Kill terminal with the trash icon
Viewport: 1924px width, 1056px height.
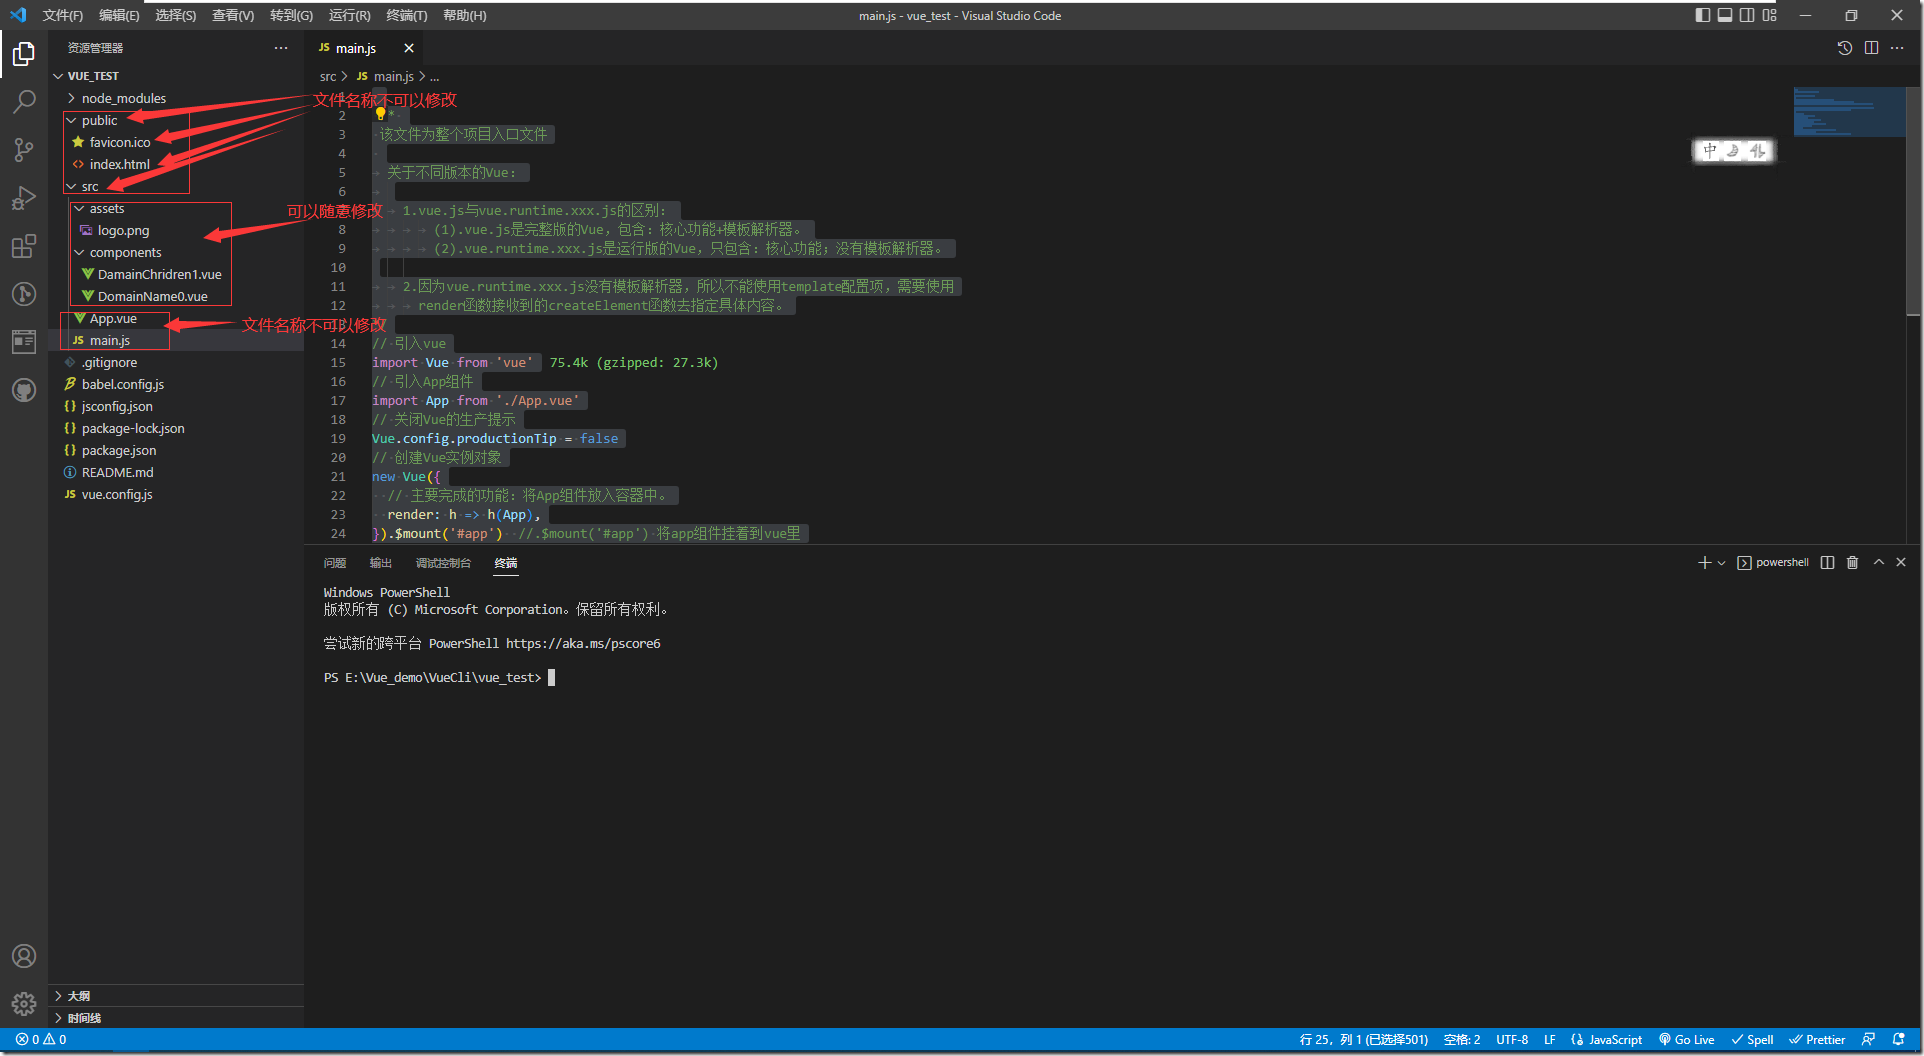click(x=1852, y=563)
